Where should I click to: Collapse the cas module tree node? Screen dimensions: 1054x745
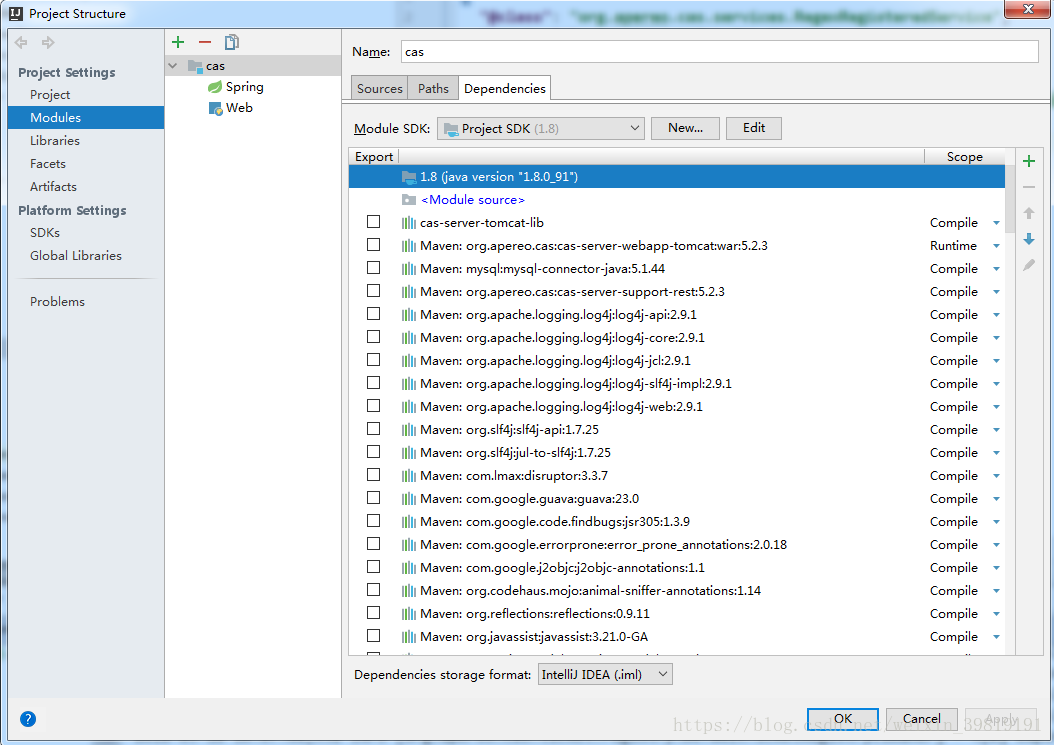pos(173,66)
